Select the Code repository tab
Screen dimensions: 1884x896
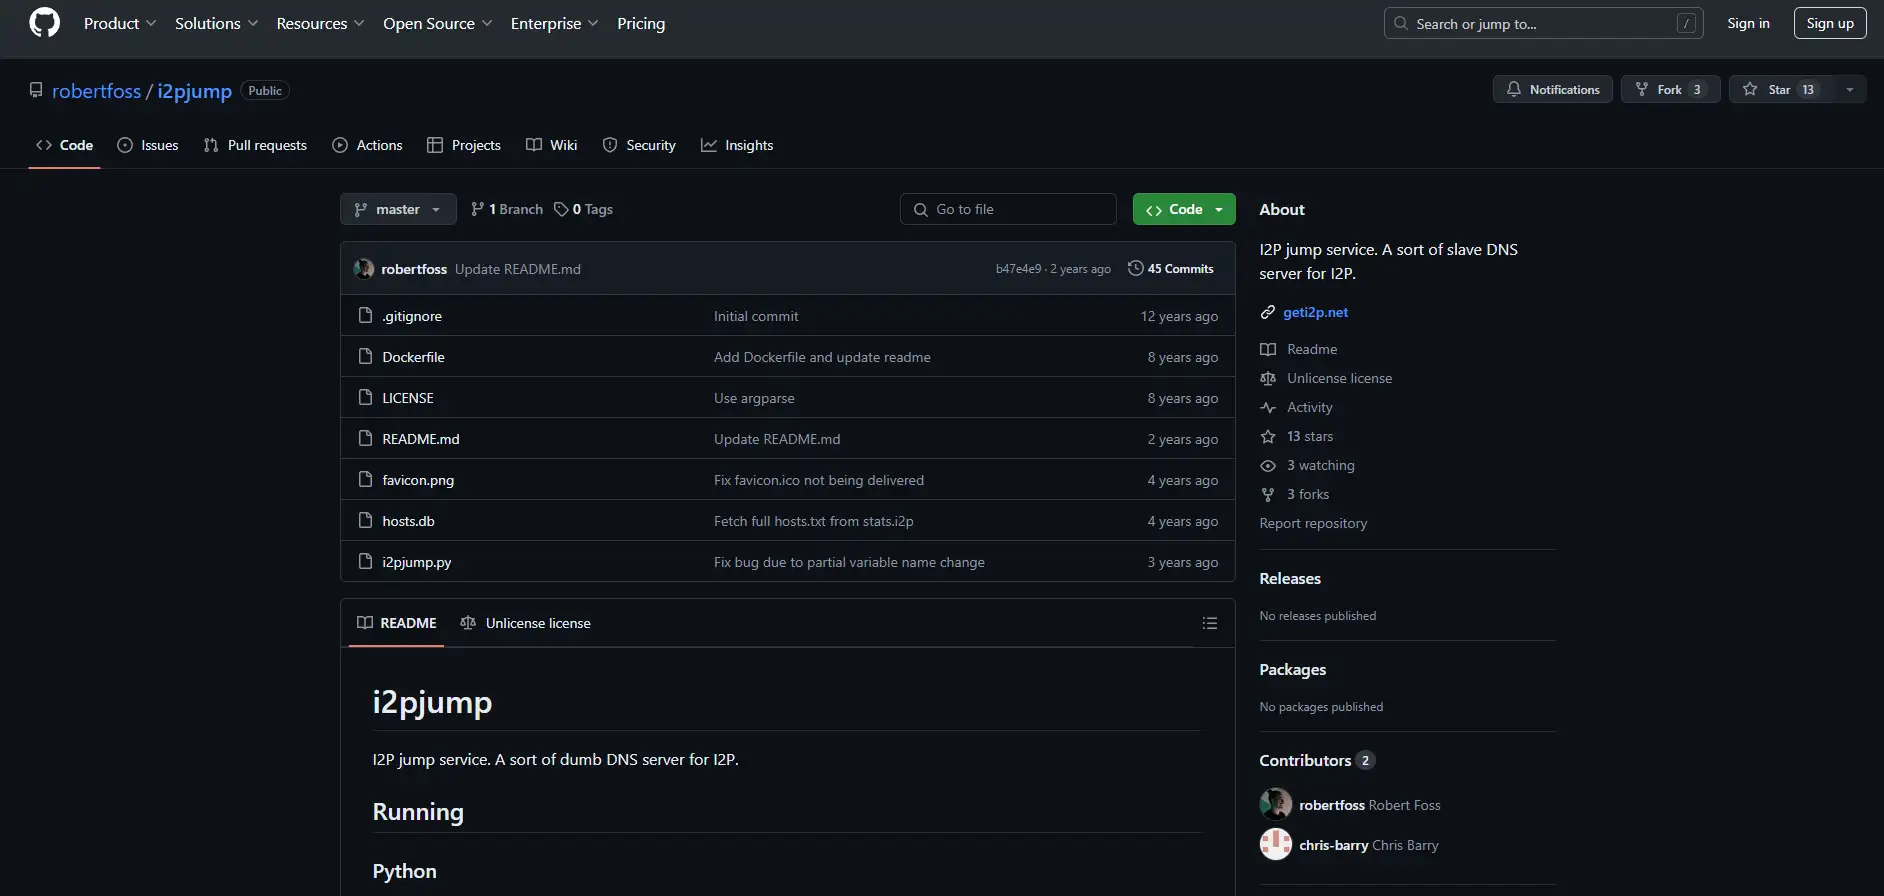pos(65,145)
